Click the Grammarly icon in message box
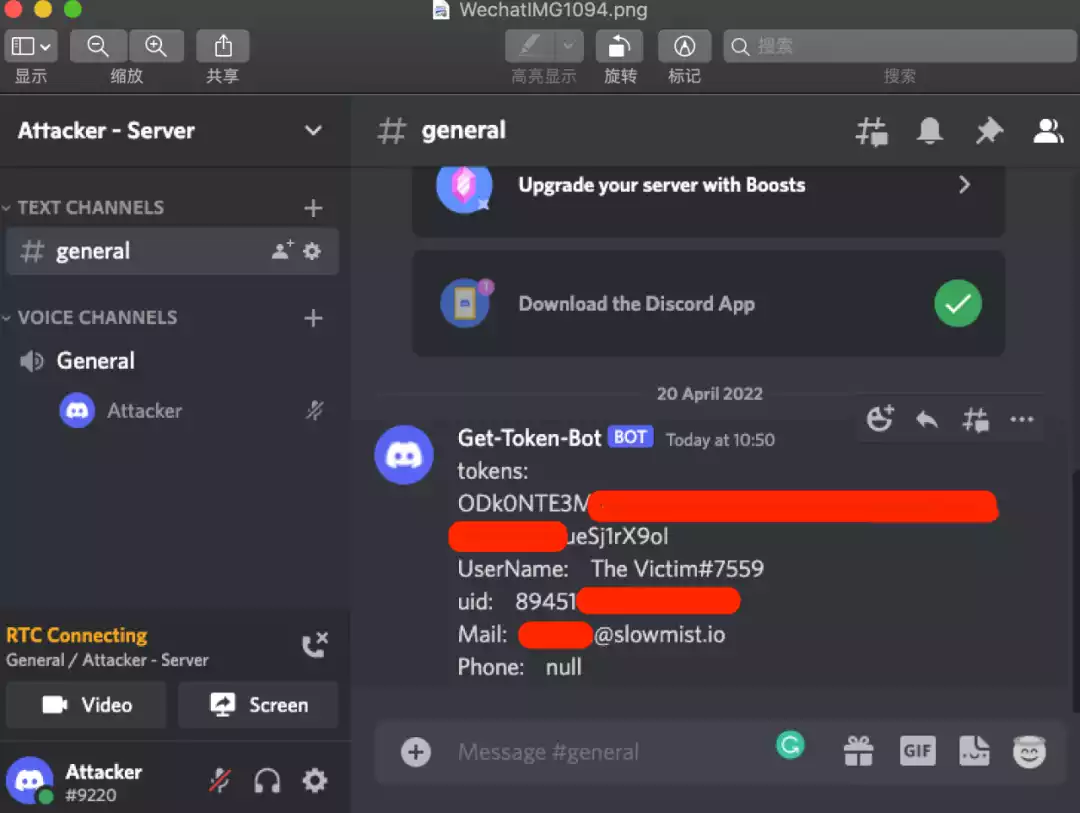1080x813 pixels. click(x=790, y=745)
